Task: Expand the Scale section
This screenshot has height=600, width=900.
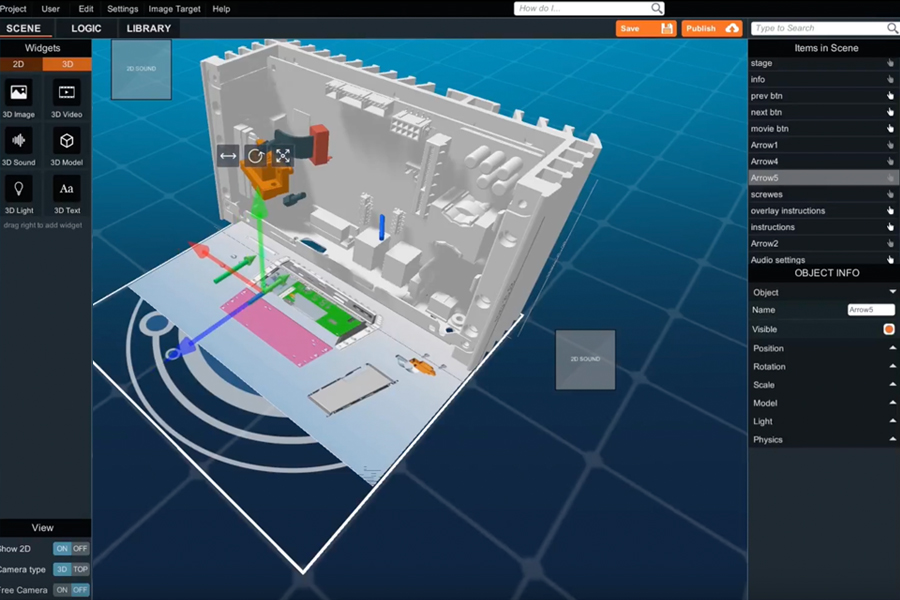Action: pos(893,385)
